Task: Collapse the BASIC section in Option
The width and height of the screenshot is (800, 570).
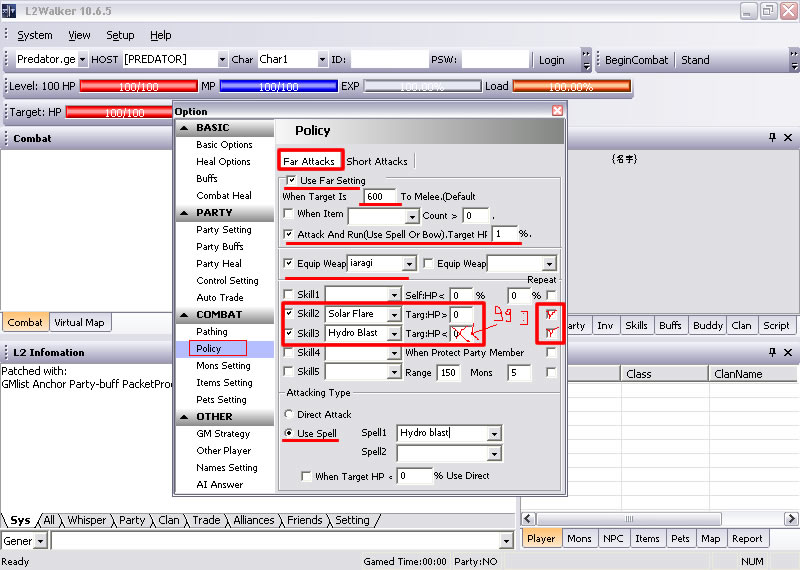Action: [185, 128]
